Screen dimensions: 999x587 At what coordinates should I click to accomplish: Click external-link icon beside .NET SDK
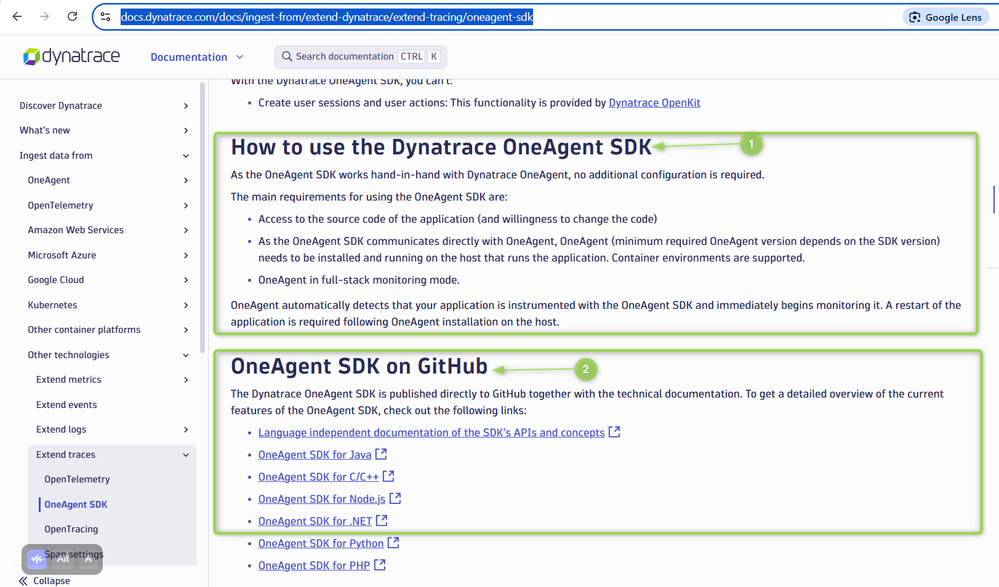coord(382,521)
